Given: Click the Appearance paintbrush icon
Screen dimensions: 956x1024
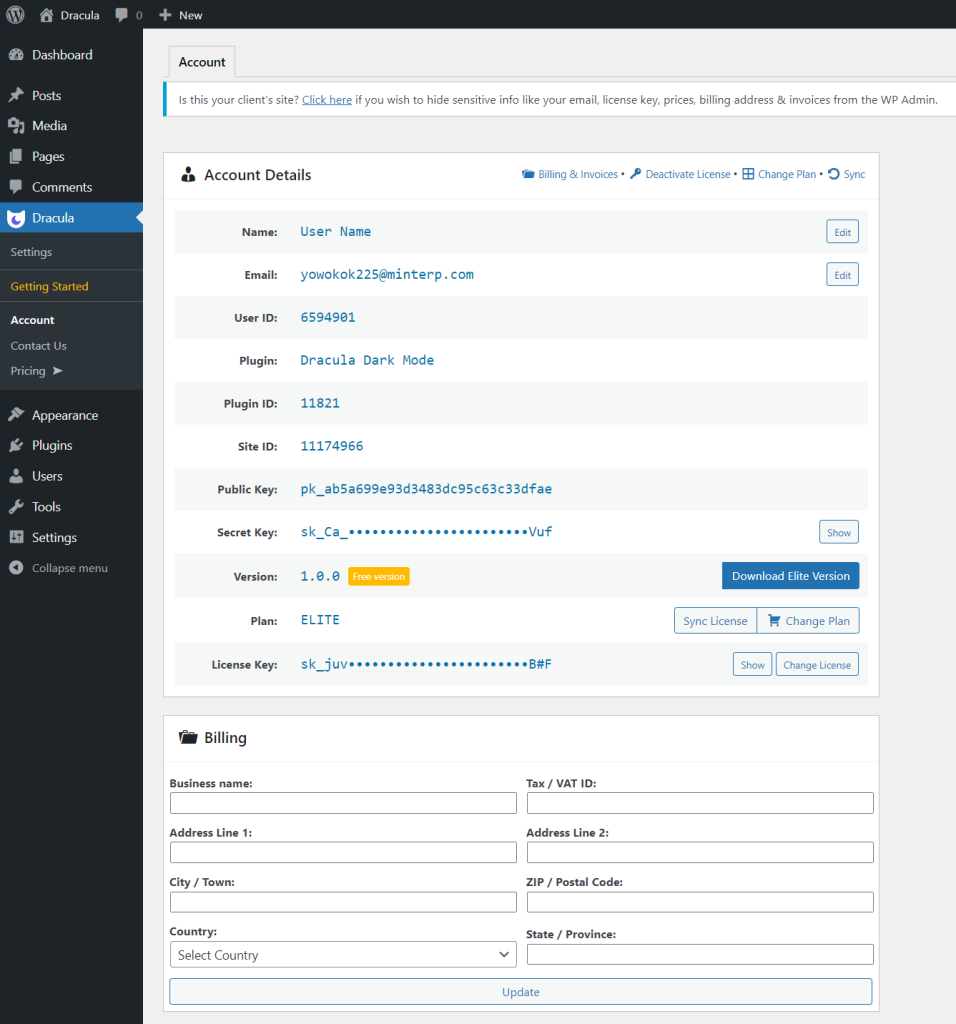Looking at the screenshot, I should coord(16,415).
